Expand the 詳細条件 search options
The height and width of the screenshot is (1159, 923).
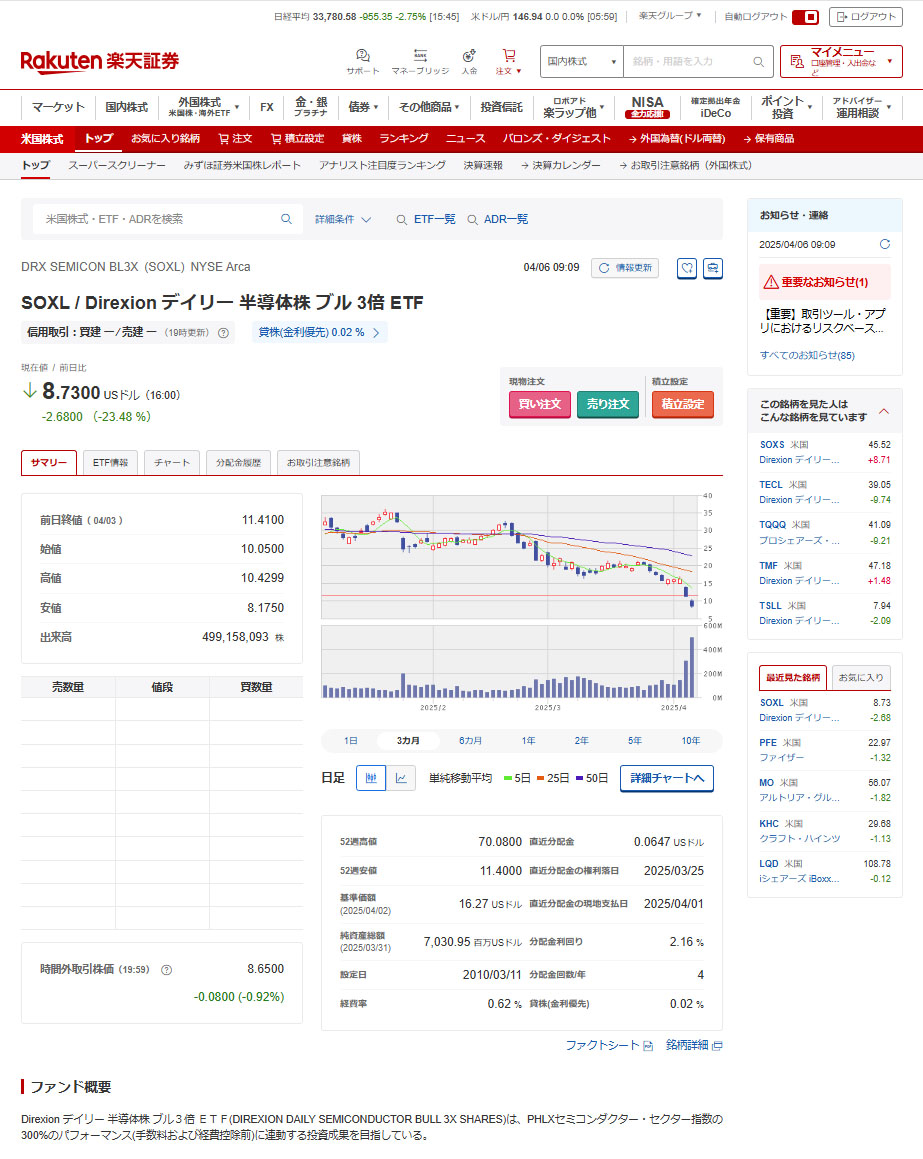(343, 219)
